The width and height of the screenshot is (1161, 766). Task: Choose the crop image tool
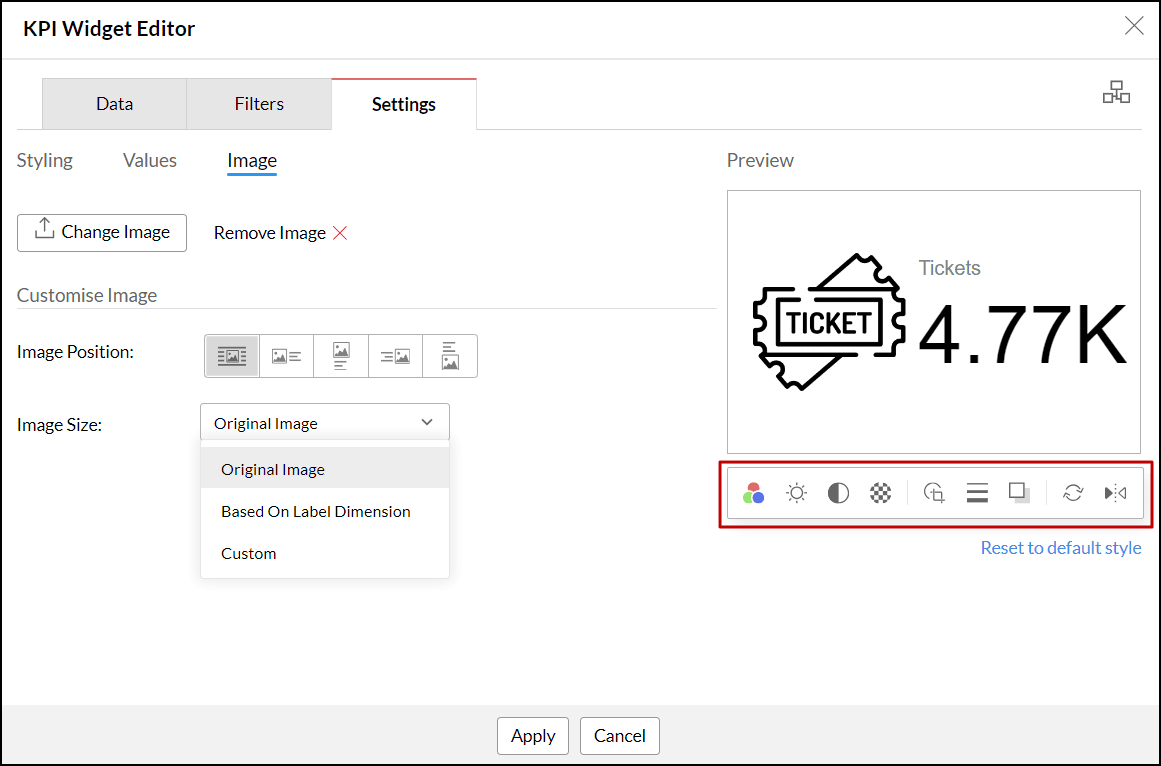pyautogui.click(x=934, y=493)
